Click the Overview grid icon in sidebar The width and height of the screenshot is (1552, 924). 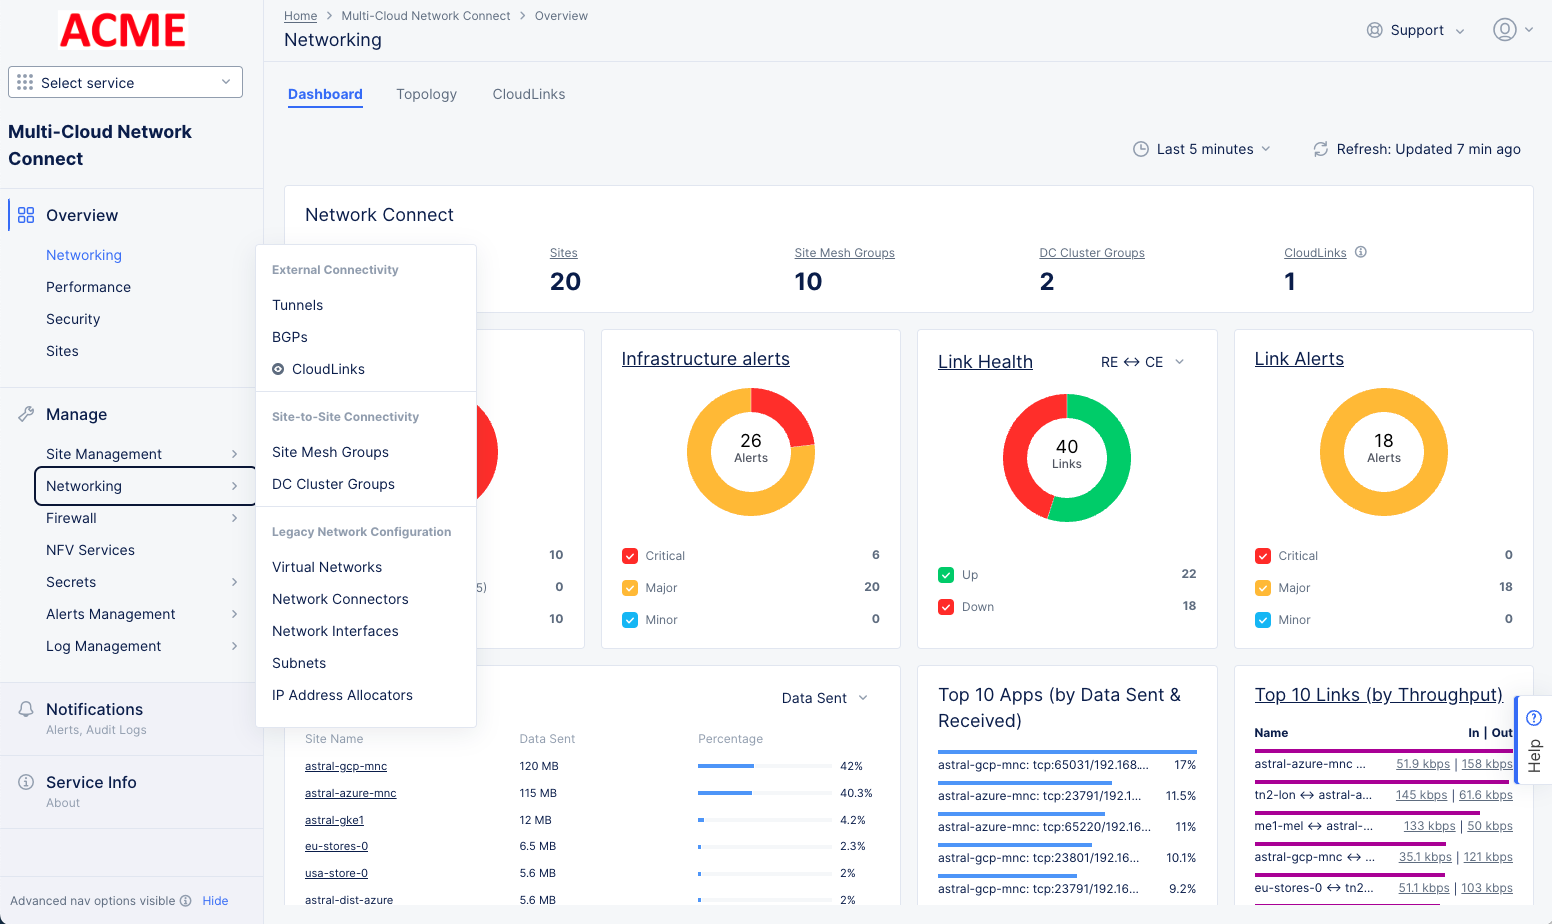(x=25, y=214)
